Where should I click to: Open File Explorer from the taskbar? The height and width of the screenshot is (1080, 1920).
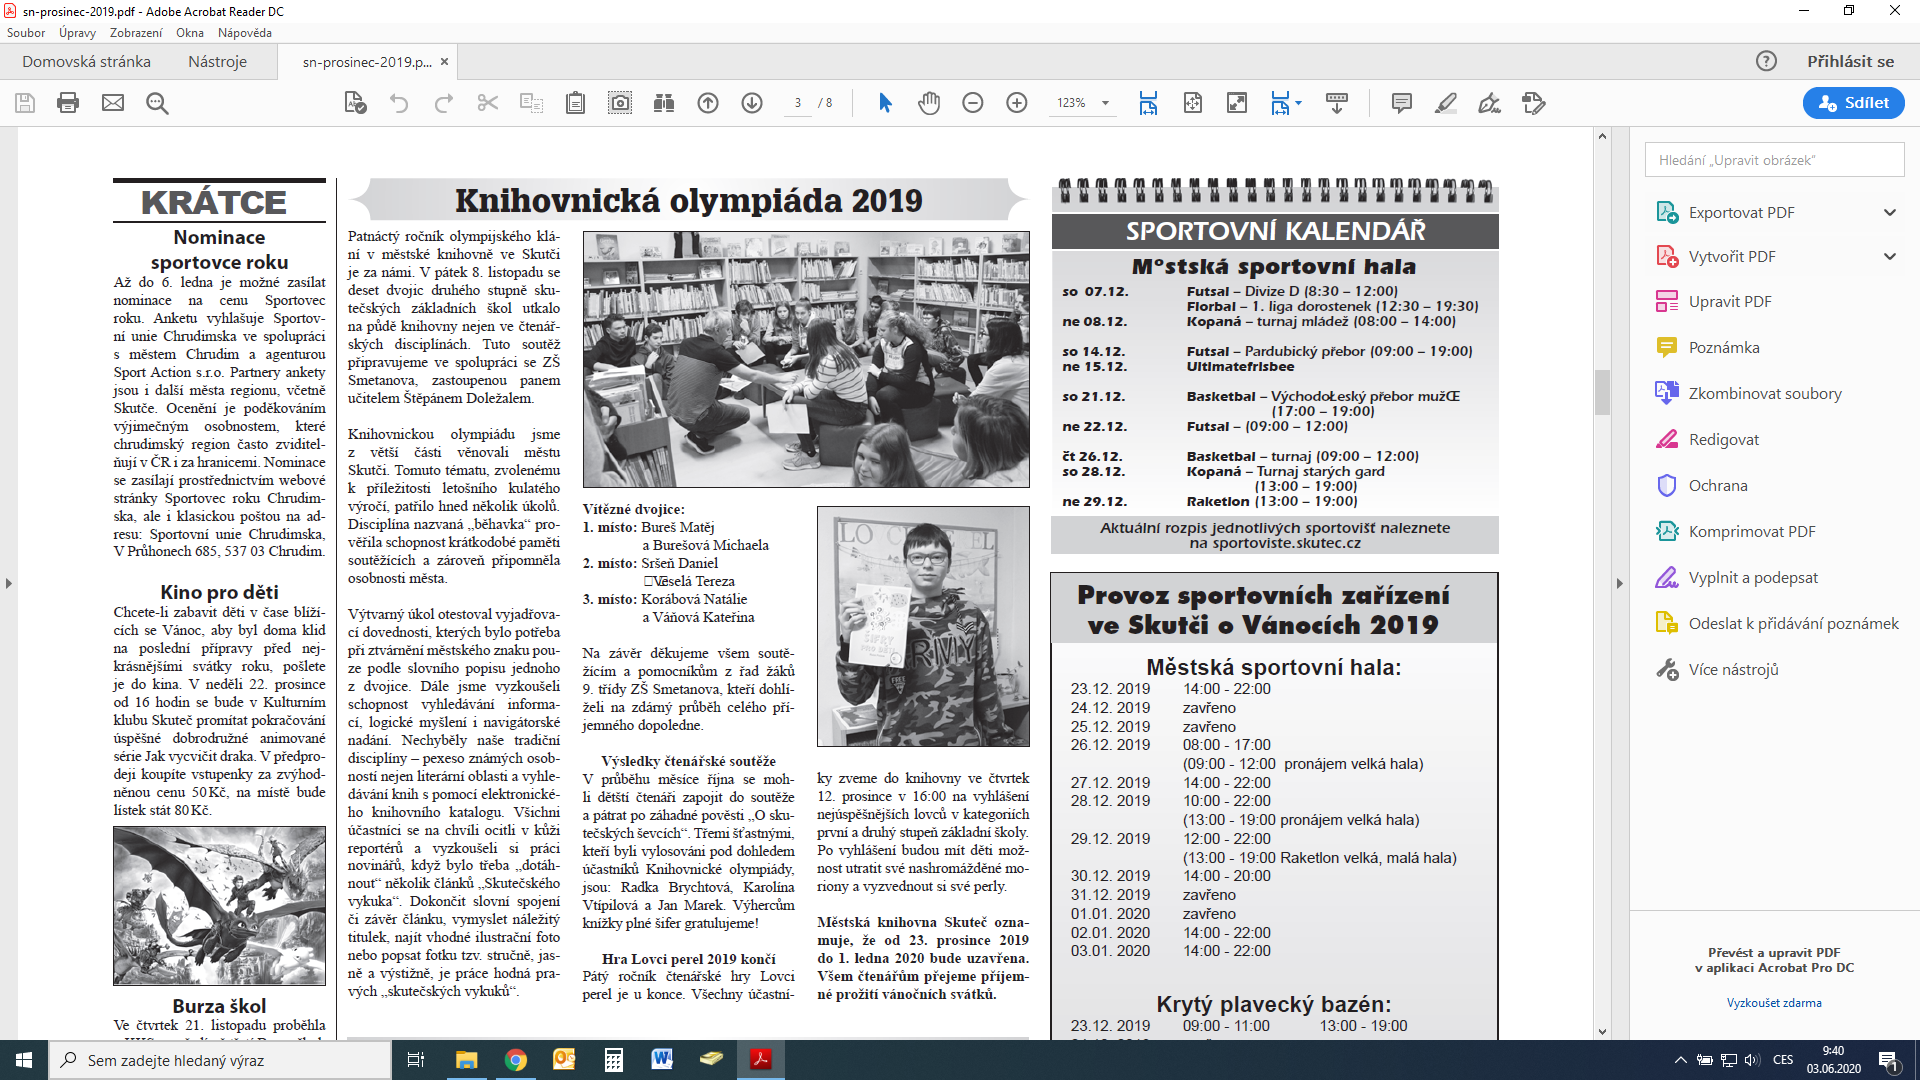[467, 1060]
